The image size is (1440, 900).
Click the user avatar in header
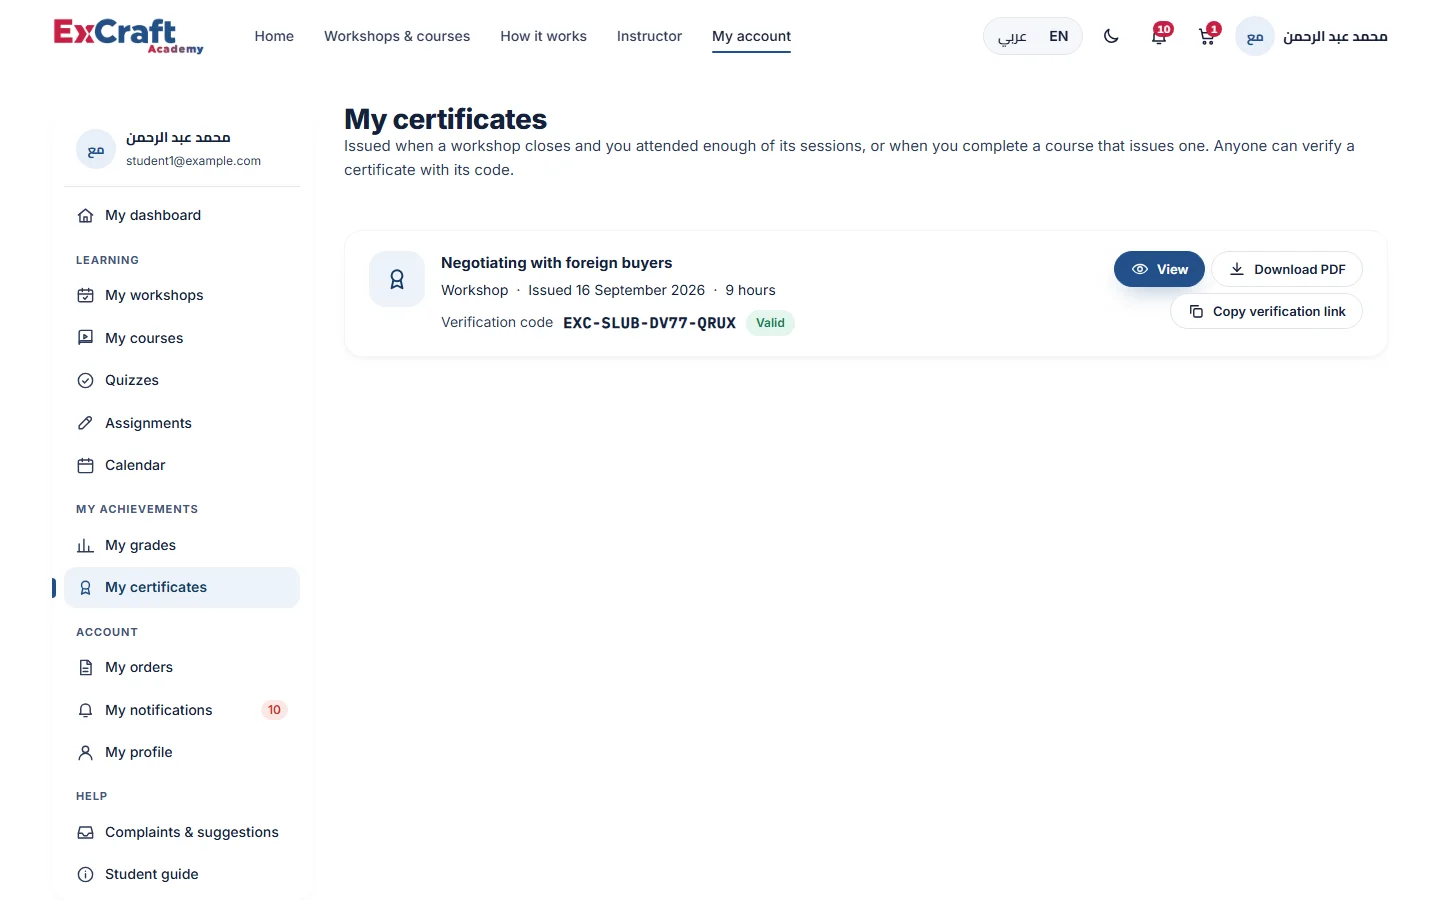(x=1255, y=36)
